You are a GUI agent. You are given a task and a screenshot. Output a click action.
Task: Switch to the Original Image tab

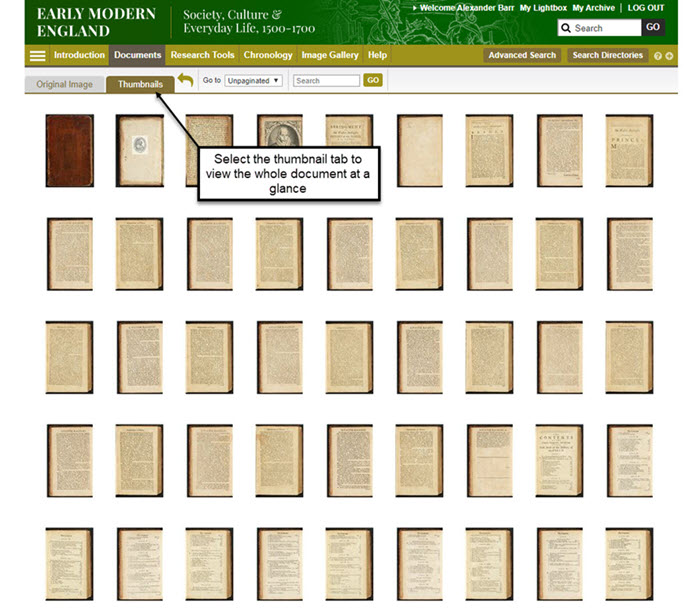coord(65,84)
